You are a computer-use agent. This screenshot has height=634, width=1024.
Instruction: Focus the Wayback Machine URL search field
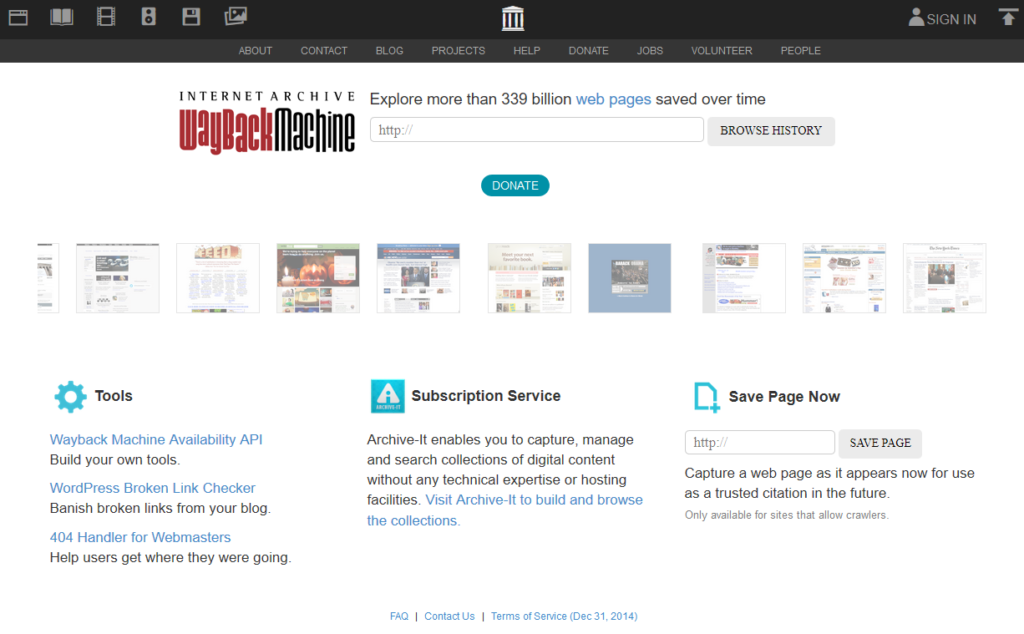coord(537,130)
